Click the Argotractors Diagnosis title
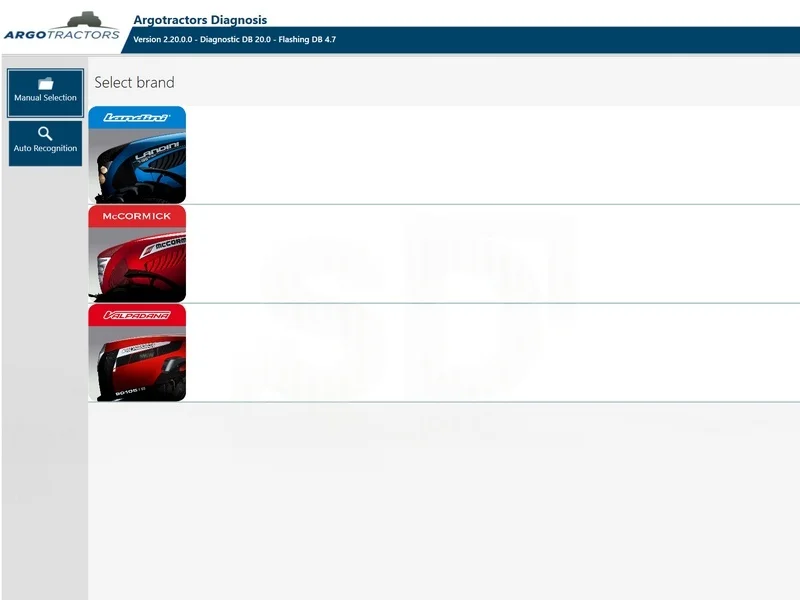Screen dimensions: 800x600 pos(199,19)
